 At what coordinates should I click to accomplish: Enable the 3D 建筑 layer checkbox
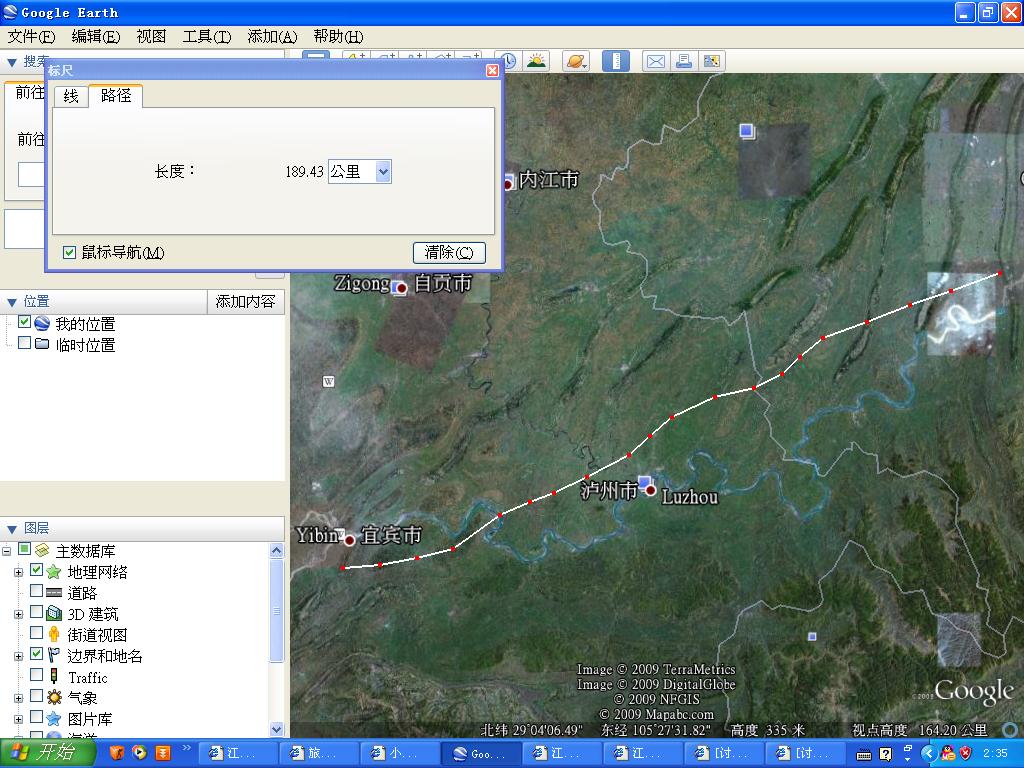coord(37,612)
